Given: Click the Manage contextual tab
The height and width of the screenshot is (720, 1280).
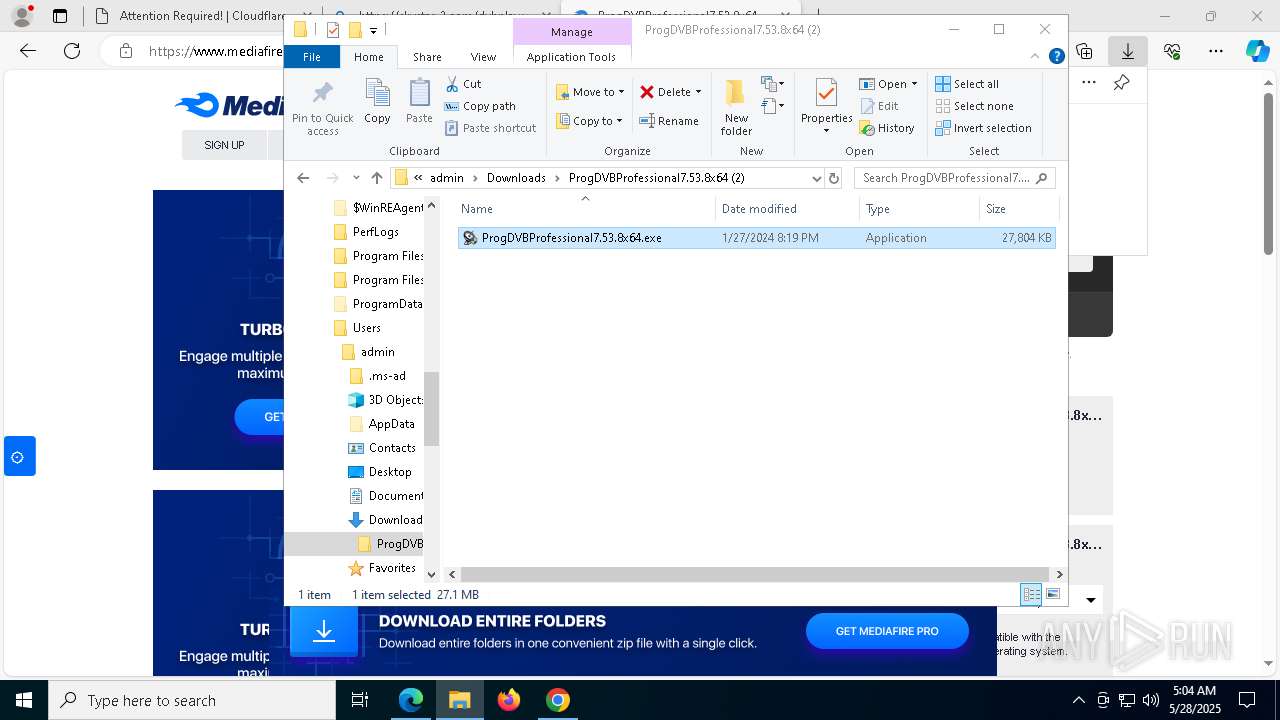Looking at the screenshot, I should pos(572,32).
